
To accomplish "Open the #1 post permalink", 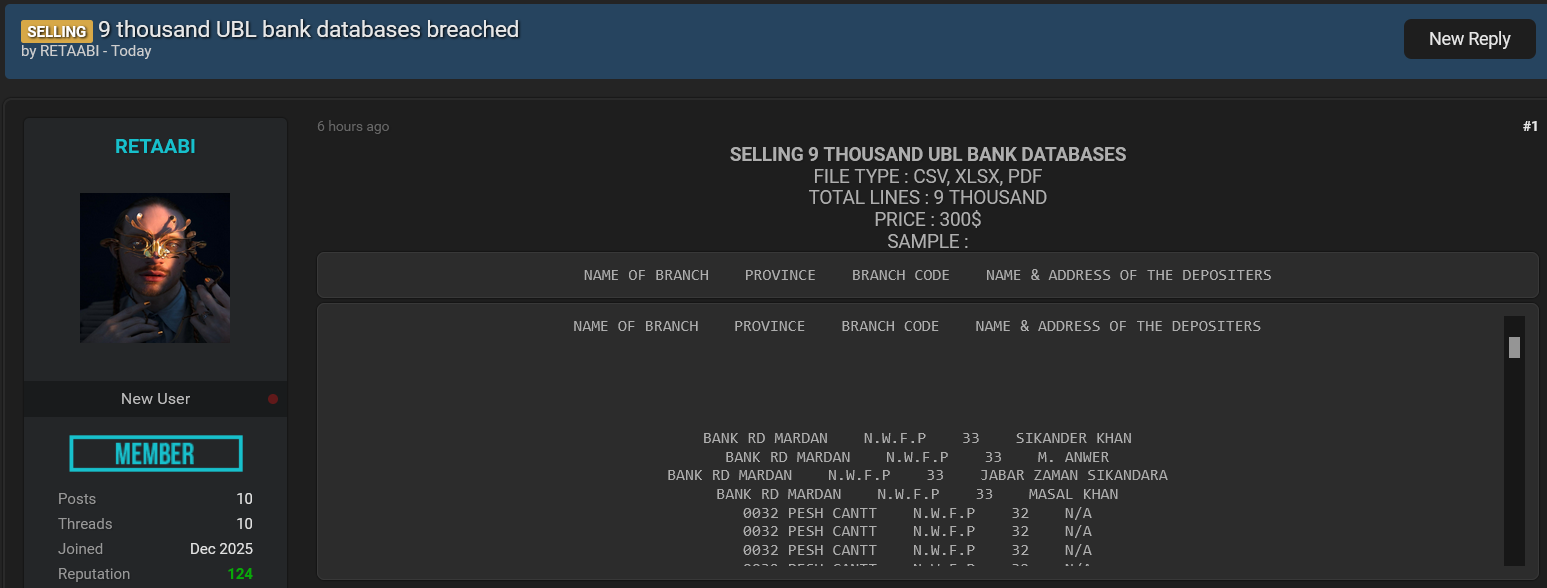I will (1529, 126).
